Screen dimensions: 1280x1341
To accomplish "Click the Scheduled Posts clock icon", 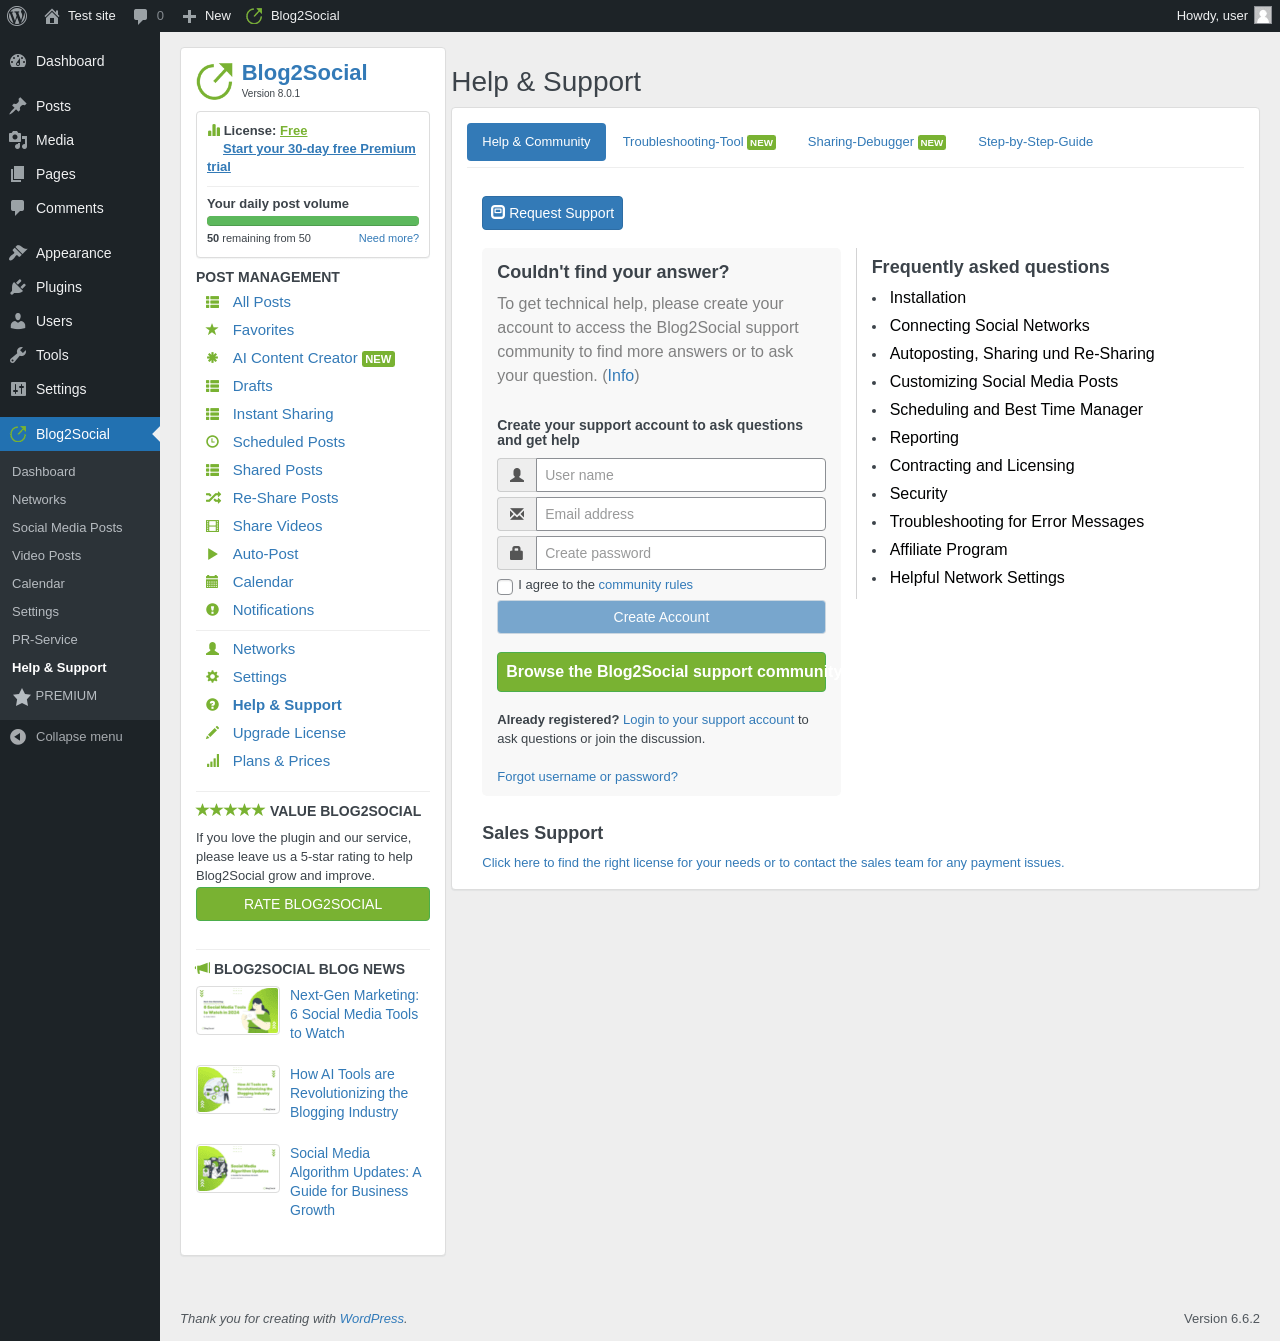I will point(212,442).
